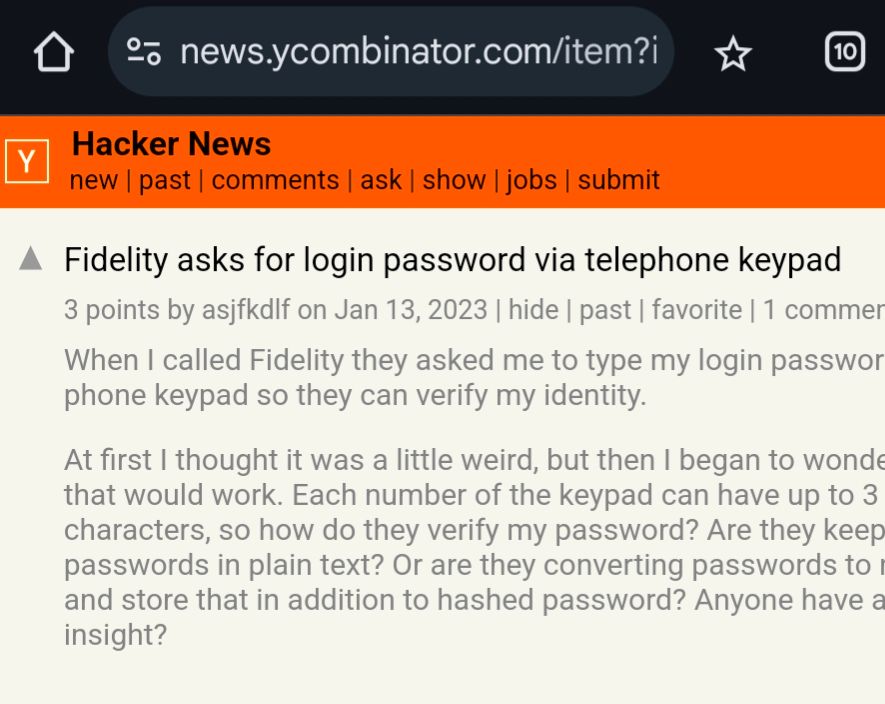This screenshot has height=704, width=885.
Task: Open the past stories page
Action: point(165,180)
